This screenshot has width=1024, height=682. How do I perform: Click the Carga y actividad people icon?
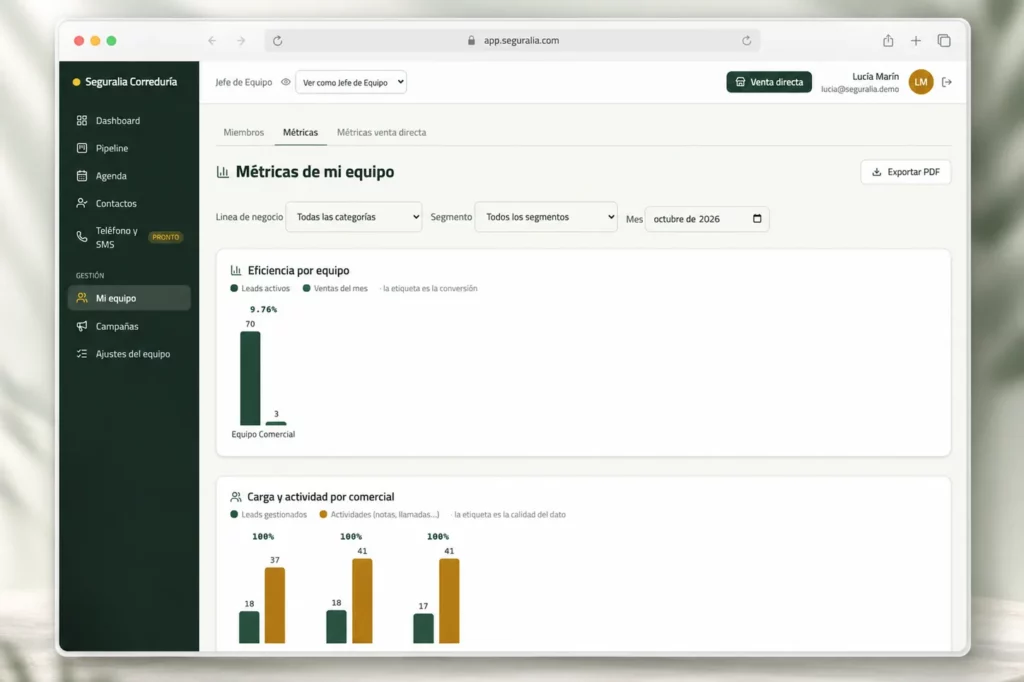coord(236,496)
